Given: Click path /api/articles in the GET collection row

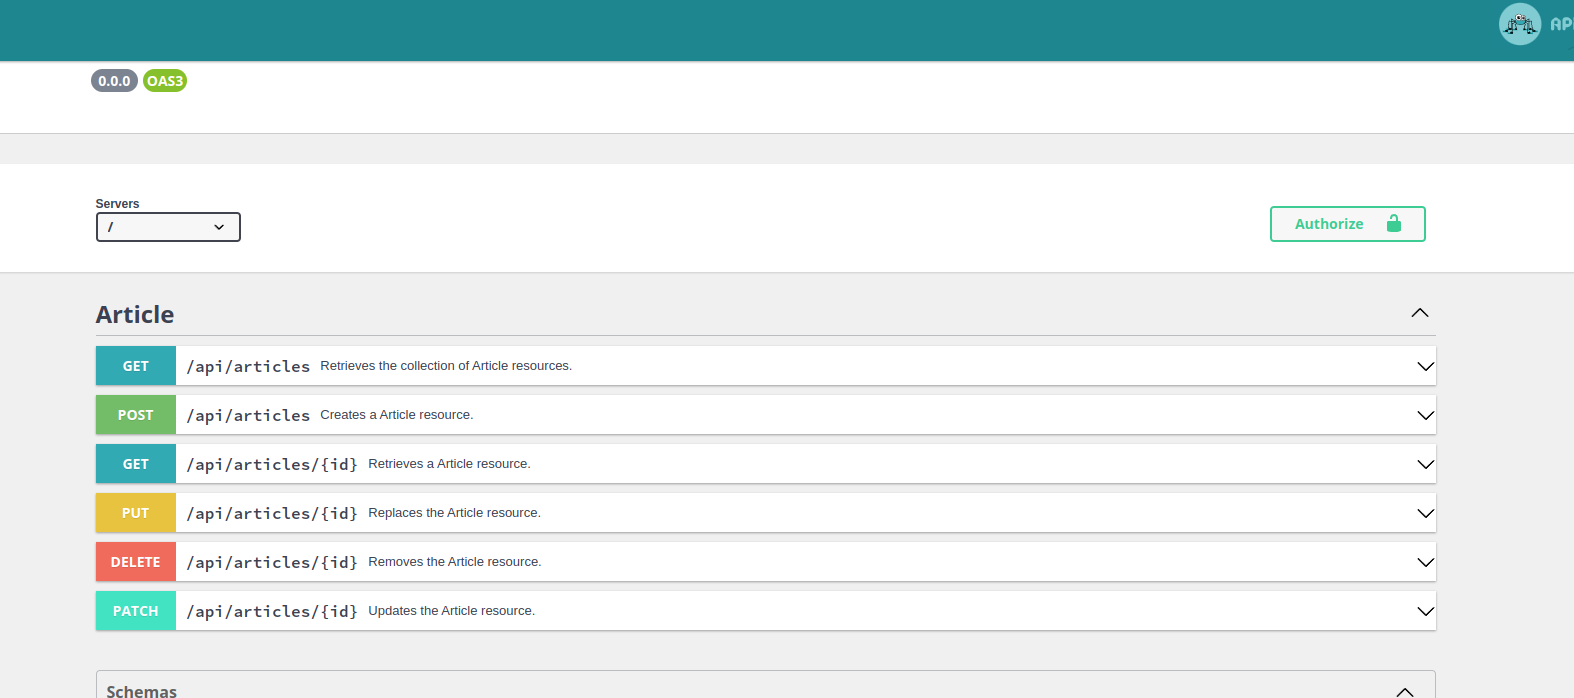Looking at the screenshot, I should [248, 366].
